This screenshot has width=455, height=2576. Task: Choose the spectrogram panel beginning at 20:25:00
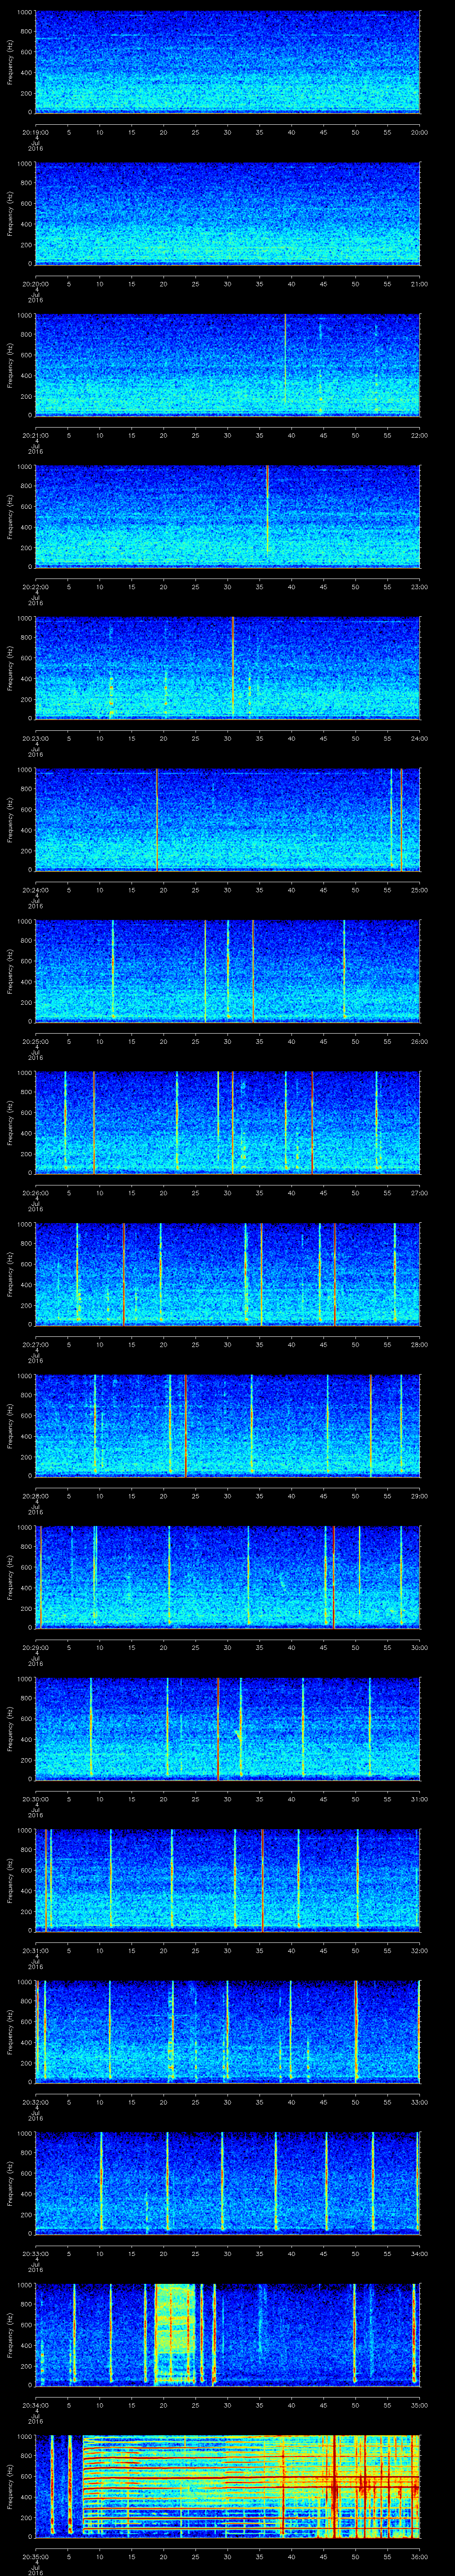pyautogui.click(x=227, y=971)
